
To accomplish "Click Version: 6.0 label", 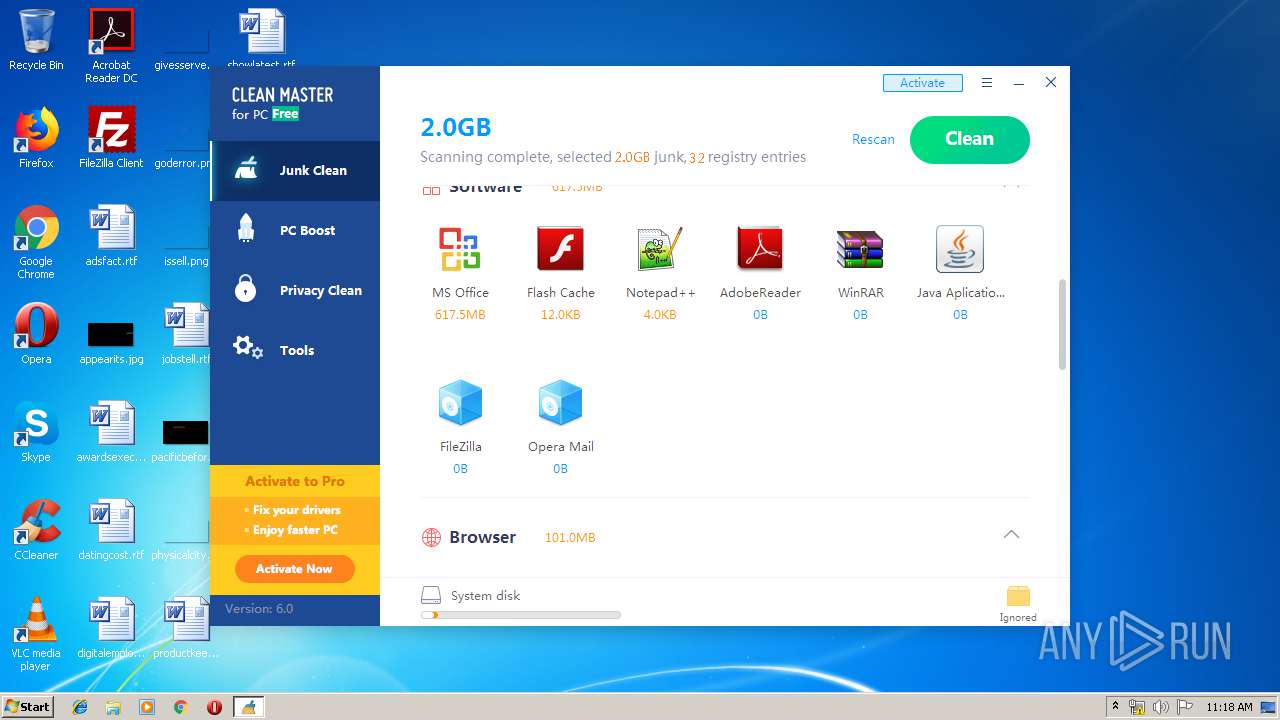I will 259,608.
